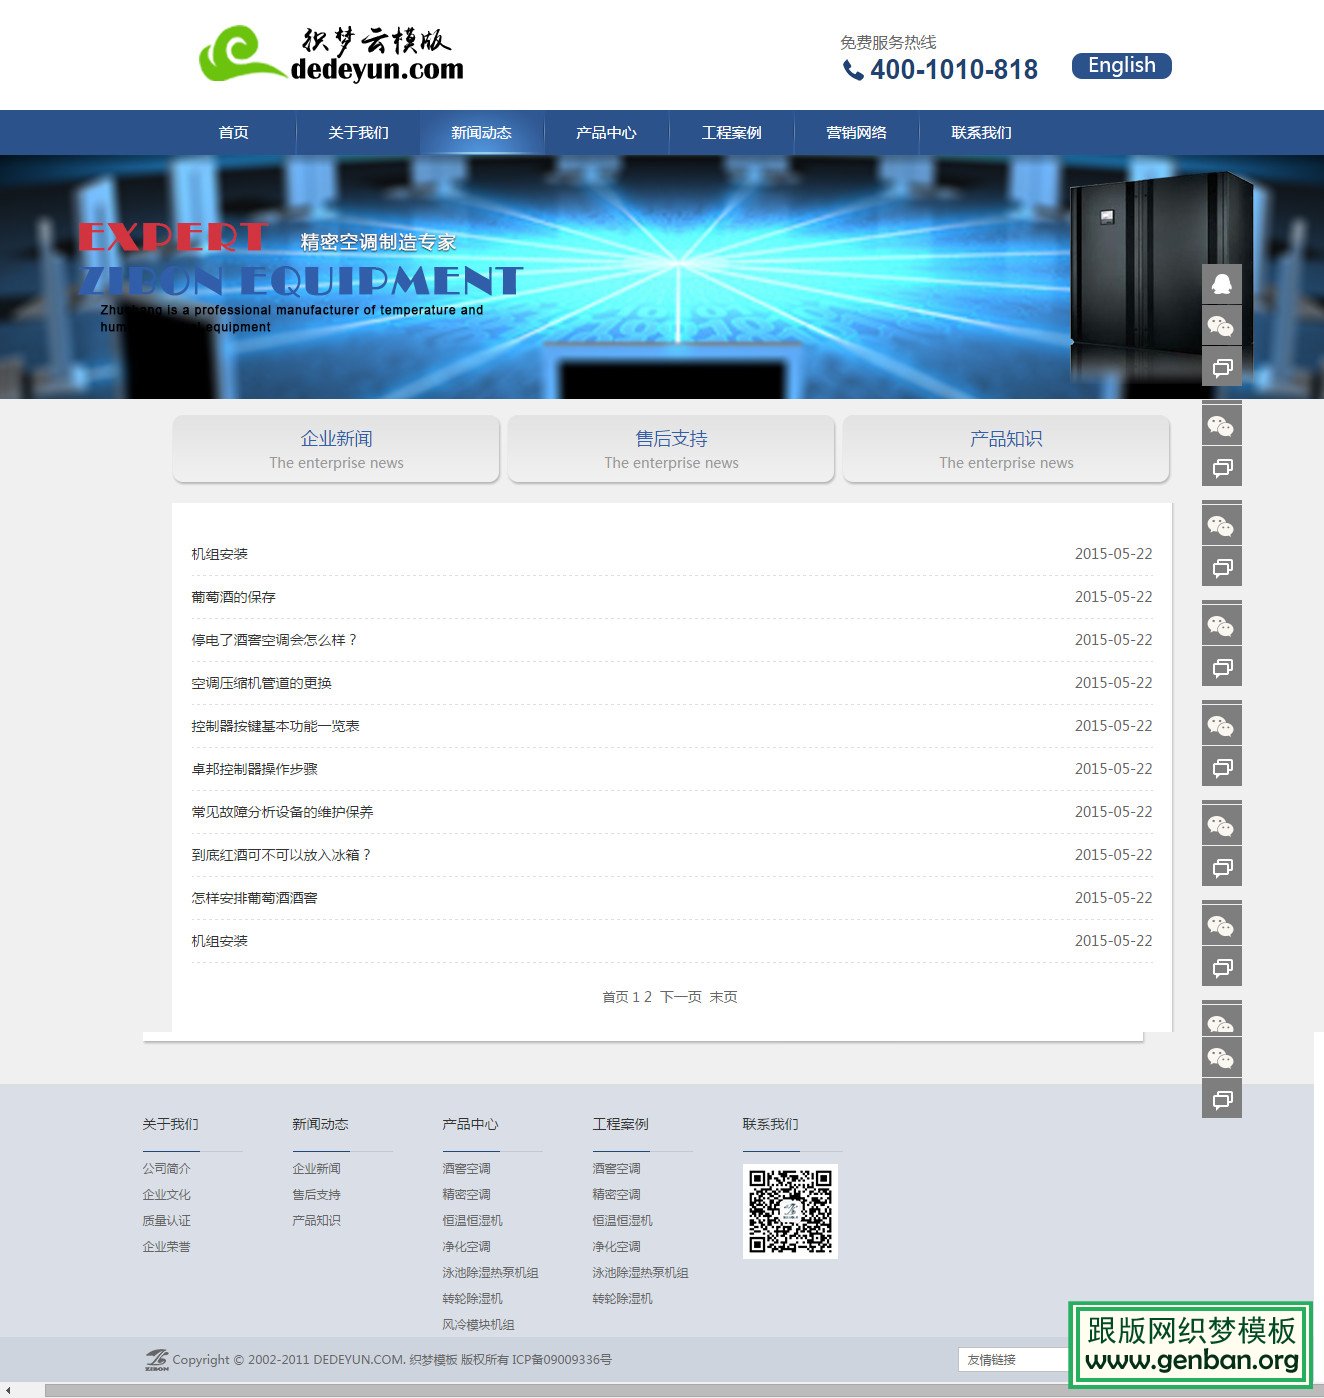Open 公司简介 in the footer links
1324x1398 pixels.
(166, 1167)
